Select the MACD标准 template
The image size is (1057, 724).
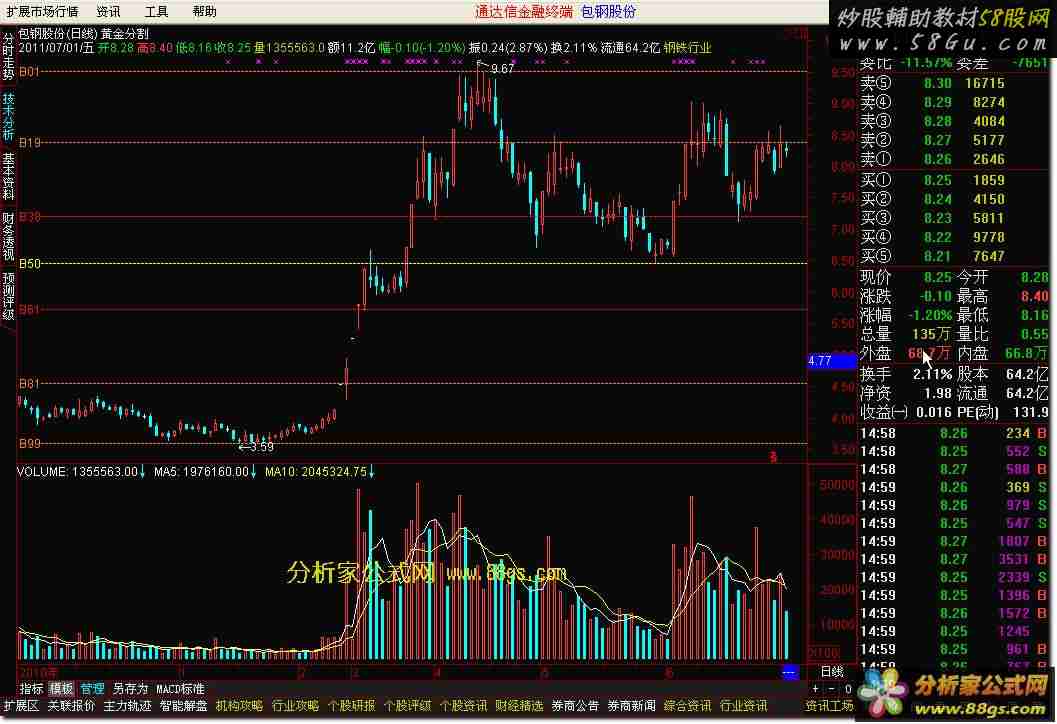point(180,688)
